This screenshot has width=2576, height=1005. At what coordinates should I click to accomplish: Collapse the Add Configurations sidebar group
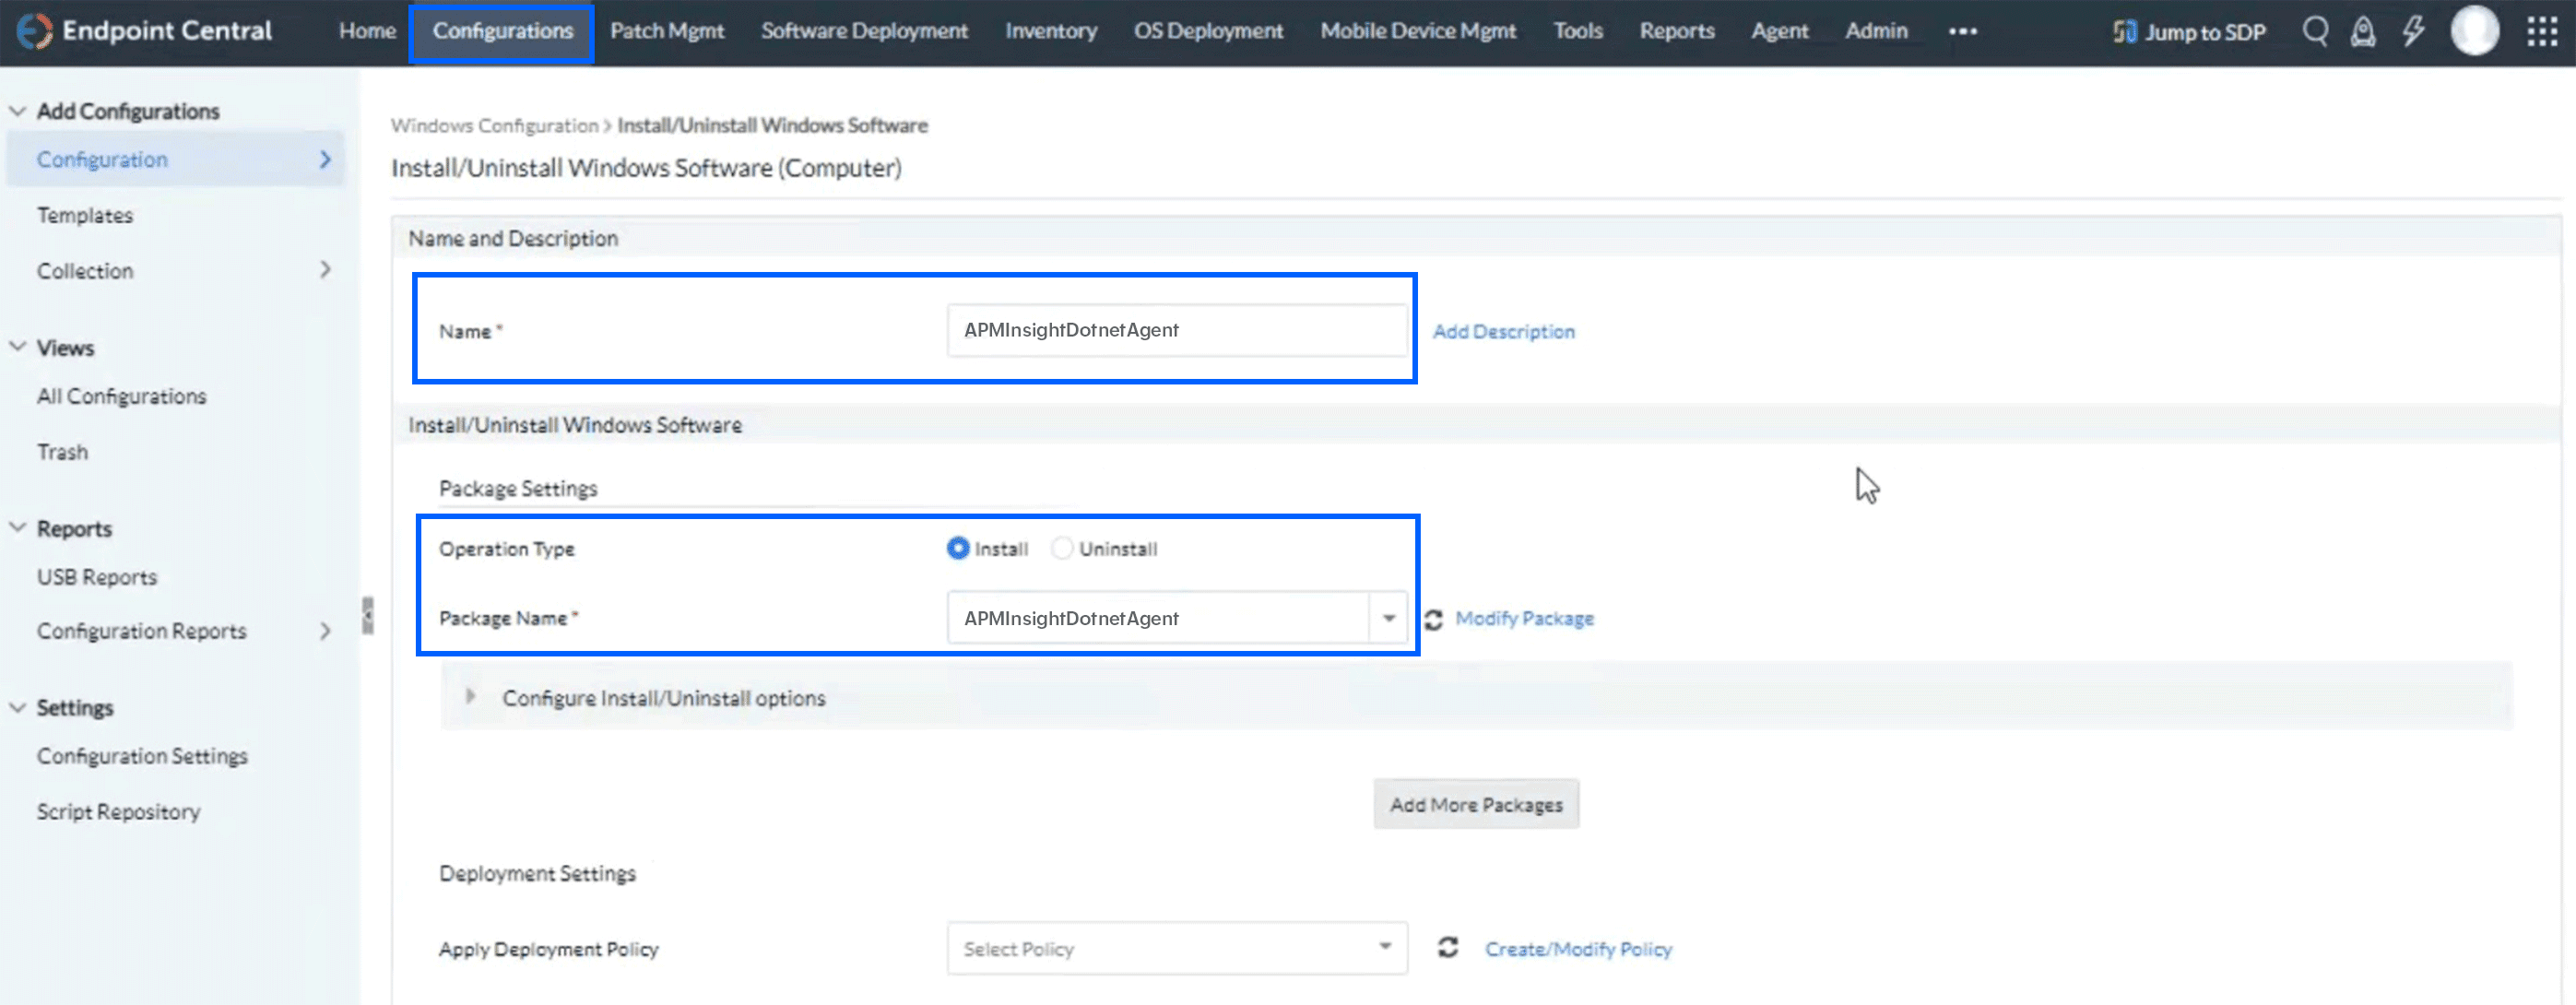18,111
